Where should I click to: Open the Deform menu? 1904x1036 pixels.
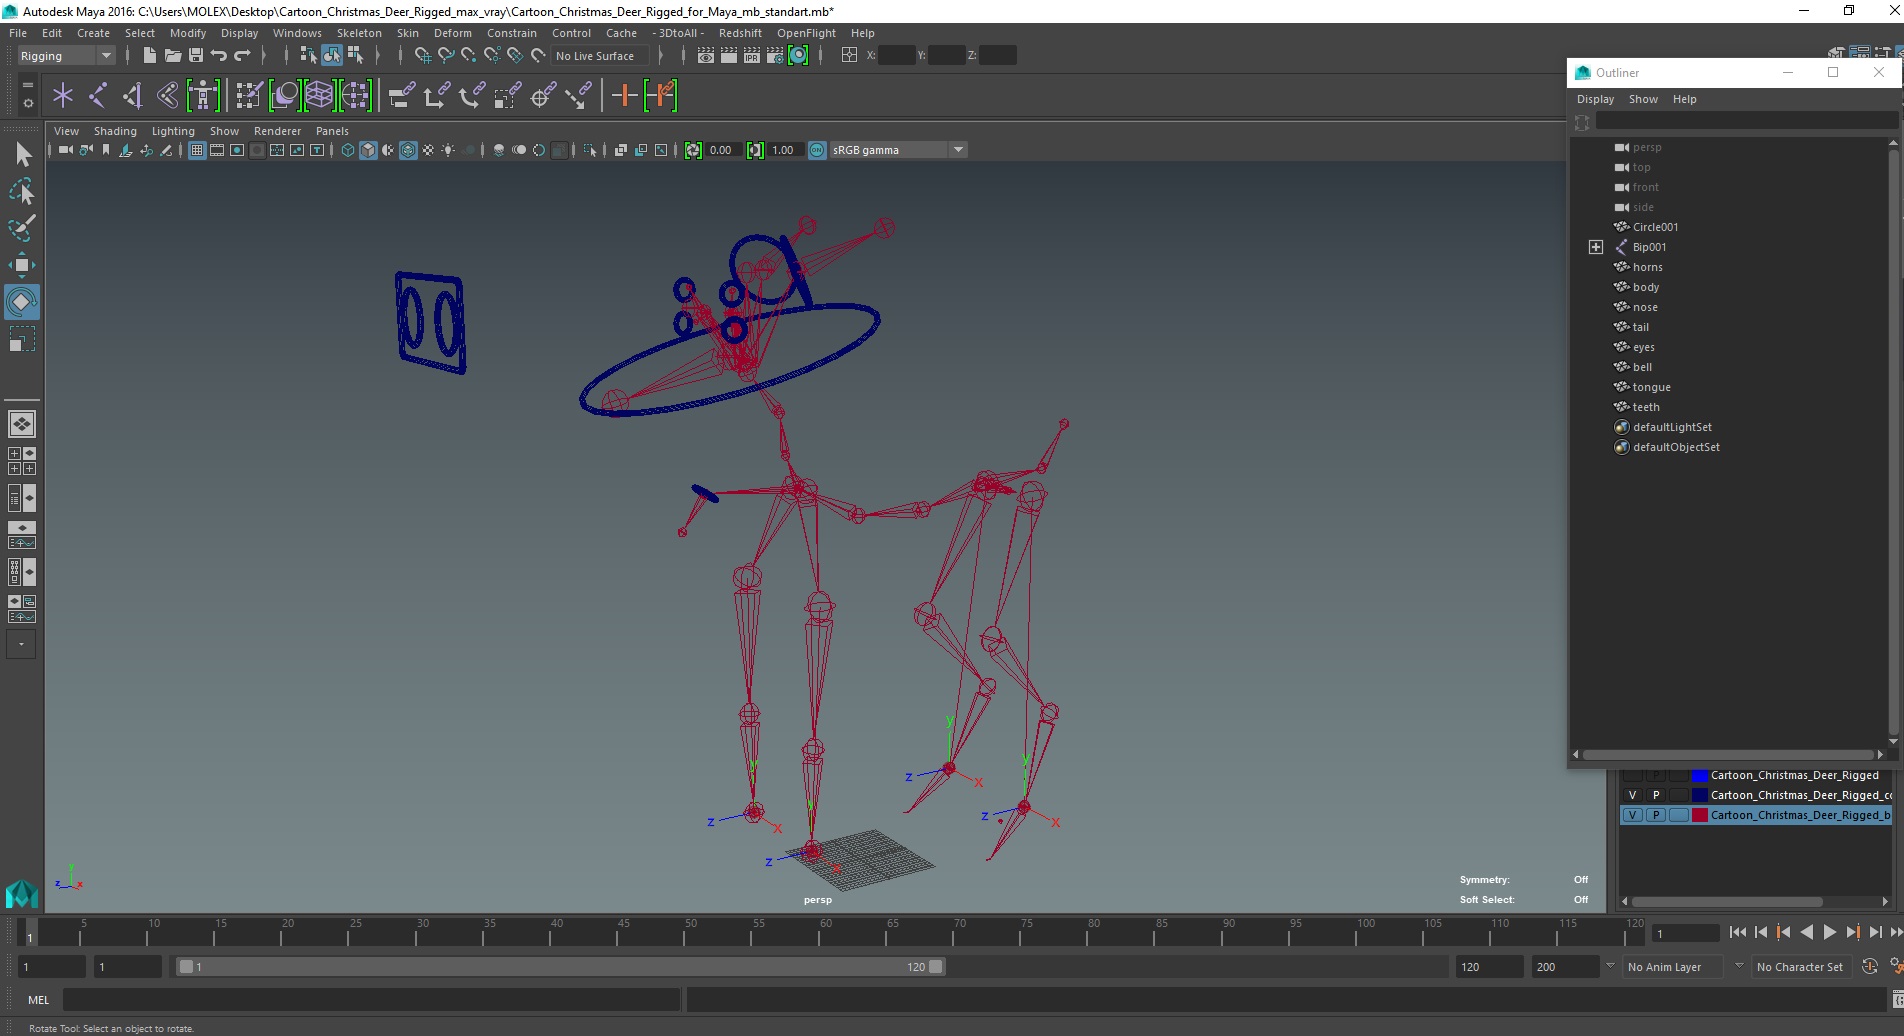453,33
